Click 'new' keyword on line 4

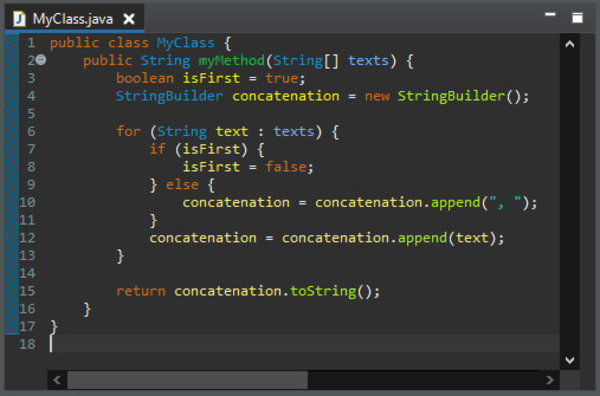pos(377,96)
